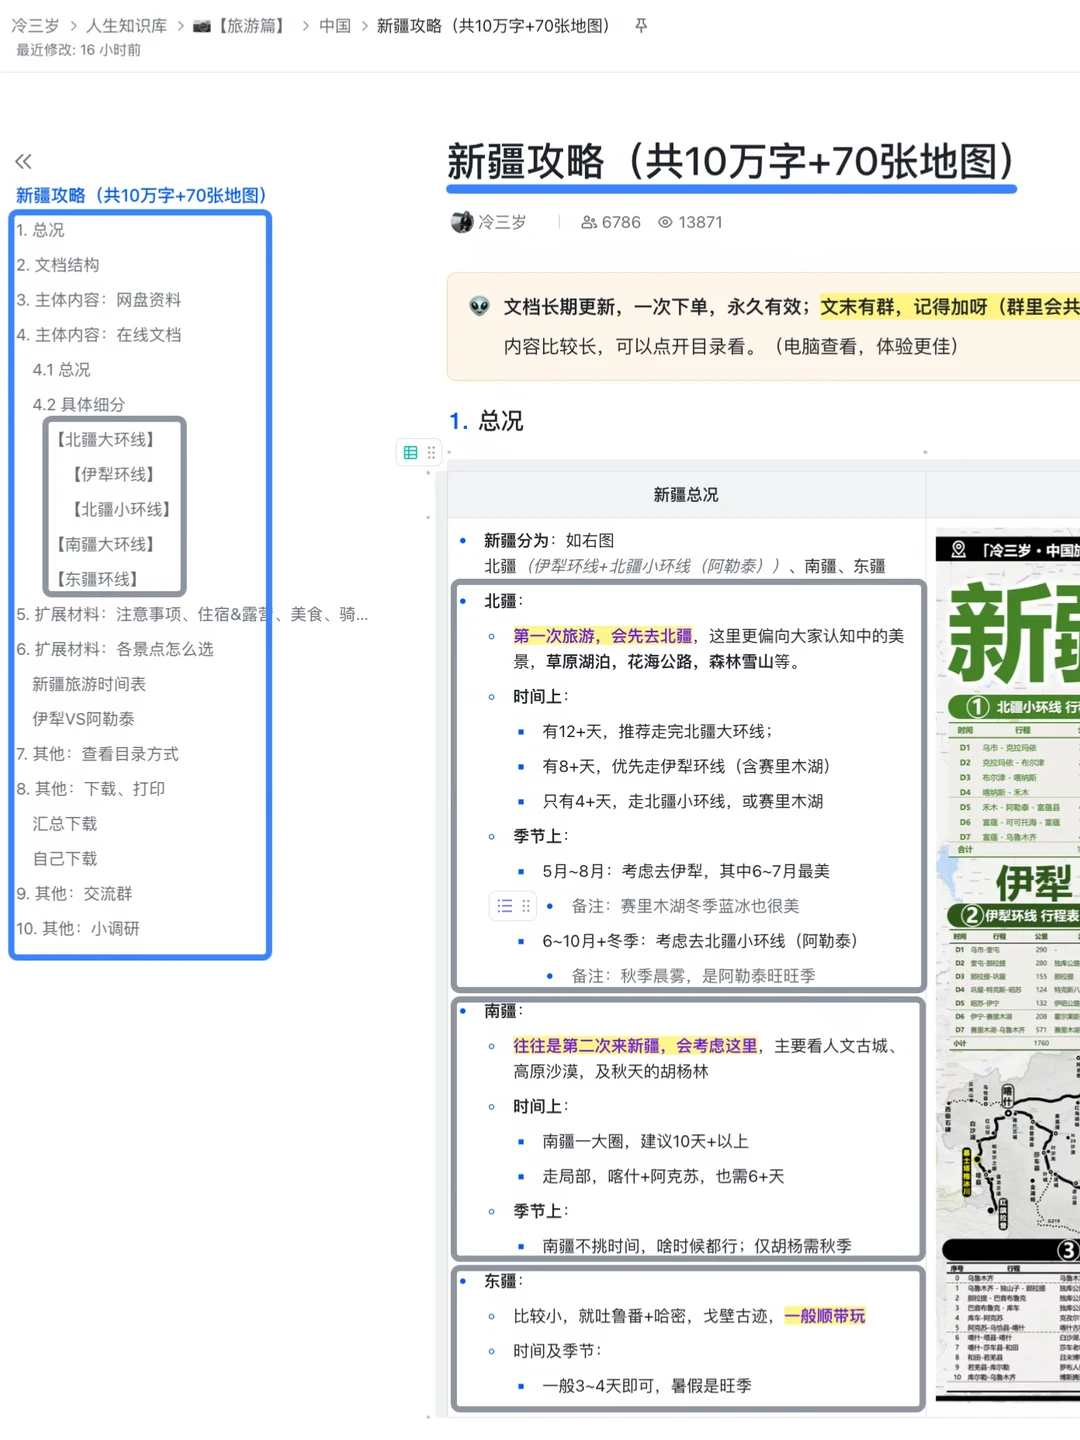Open 【北疆大环线】 in outline

tap(105, 440)
